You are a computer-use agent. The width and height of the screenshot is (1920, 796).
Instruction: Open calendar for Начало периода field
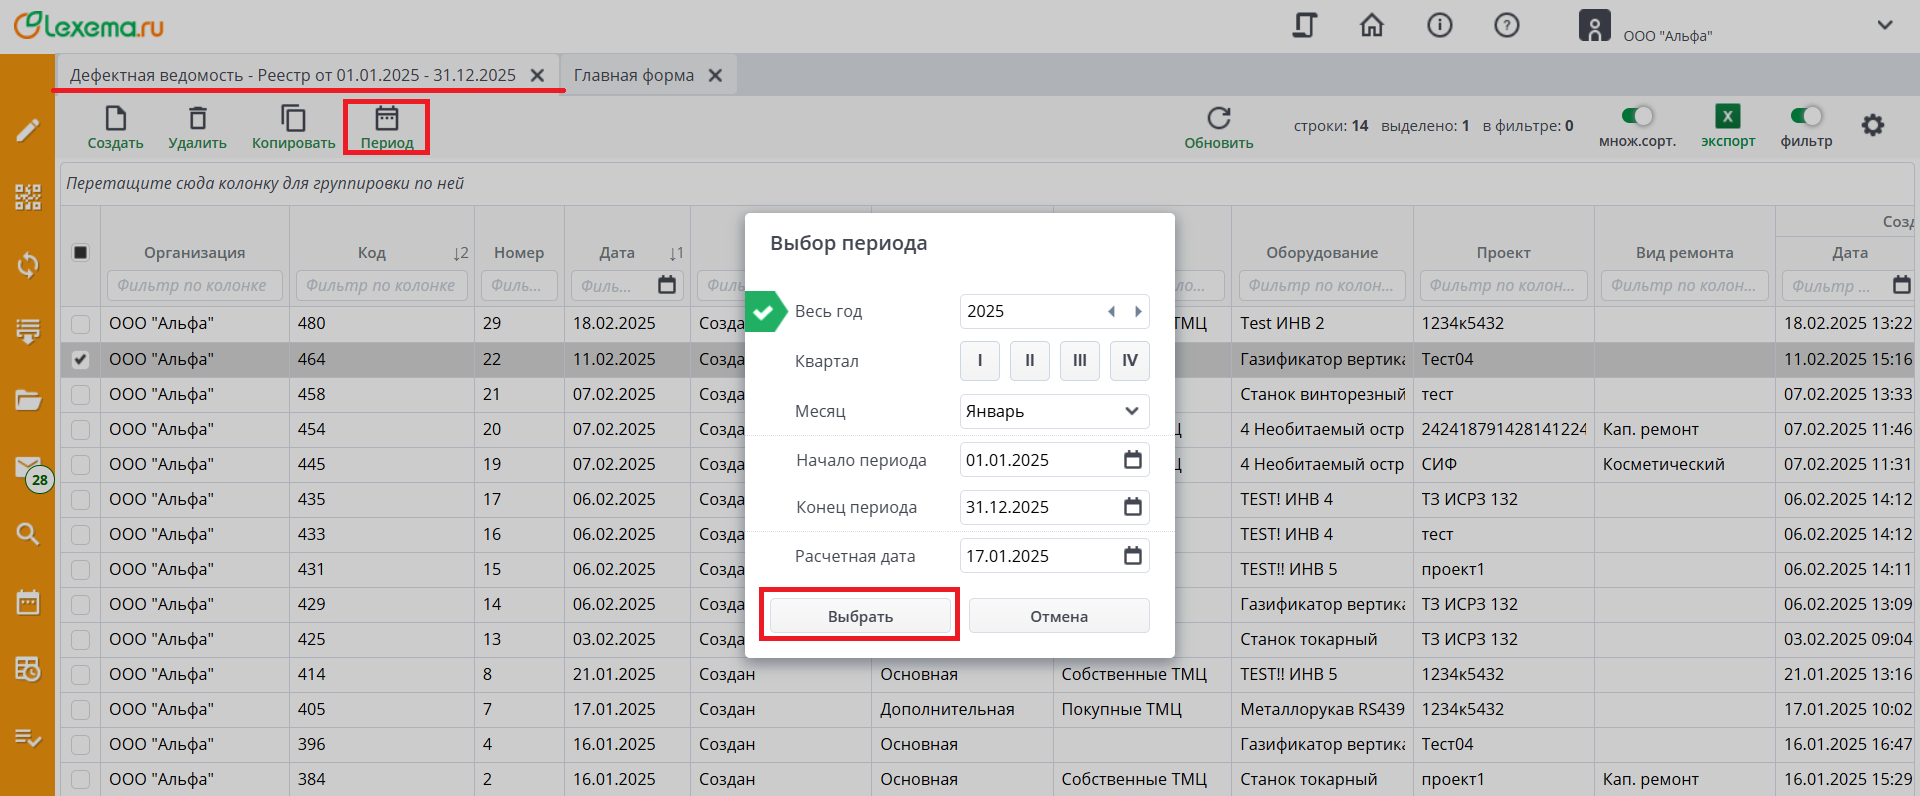click(x=1132, y=460)
